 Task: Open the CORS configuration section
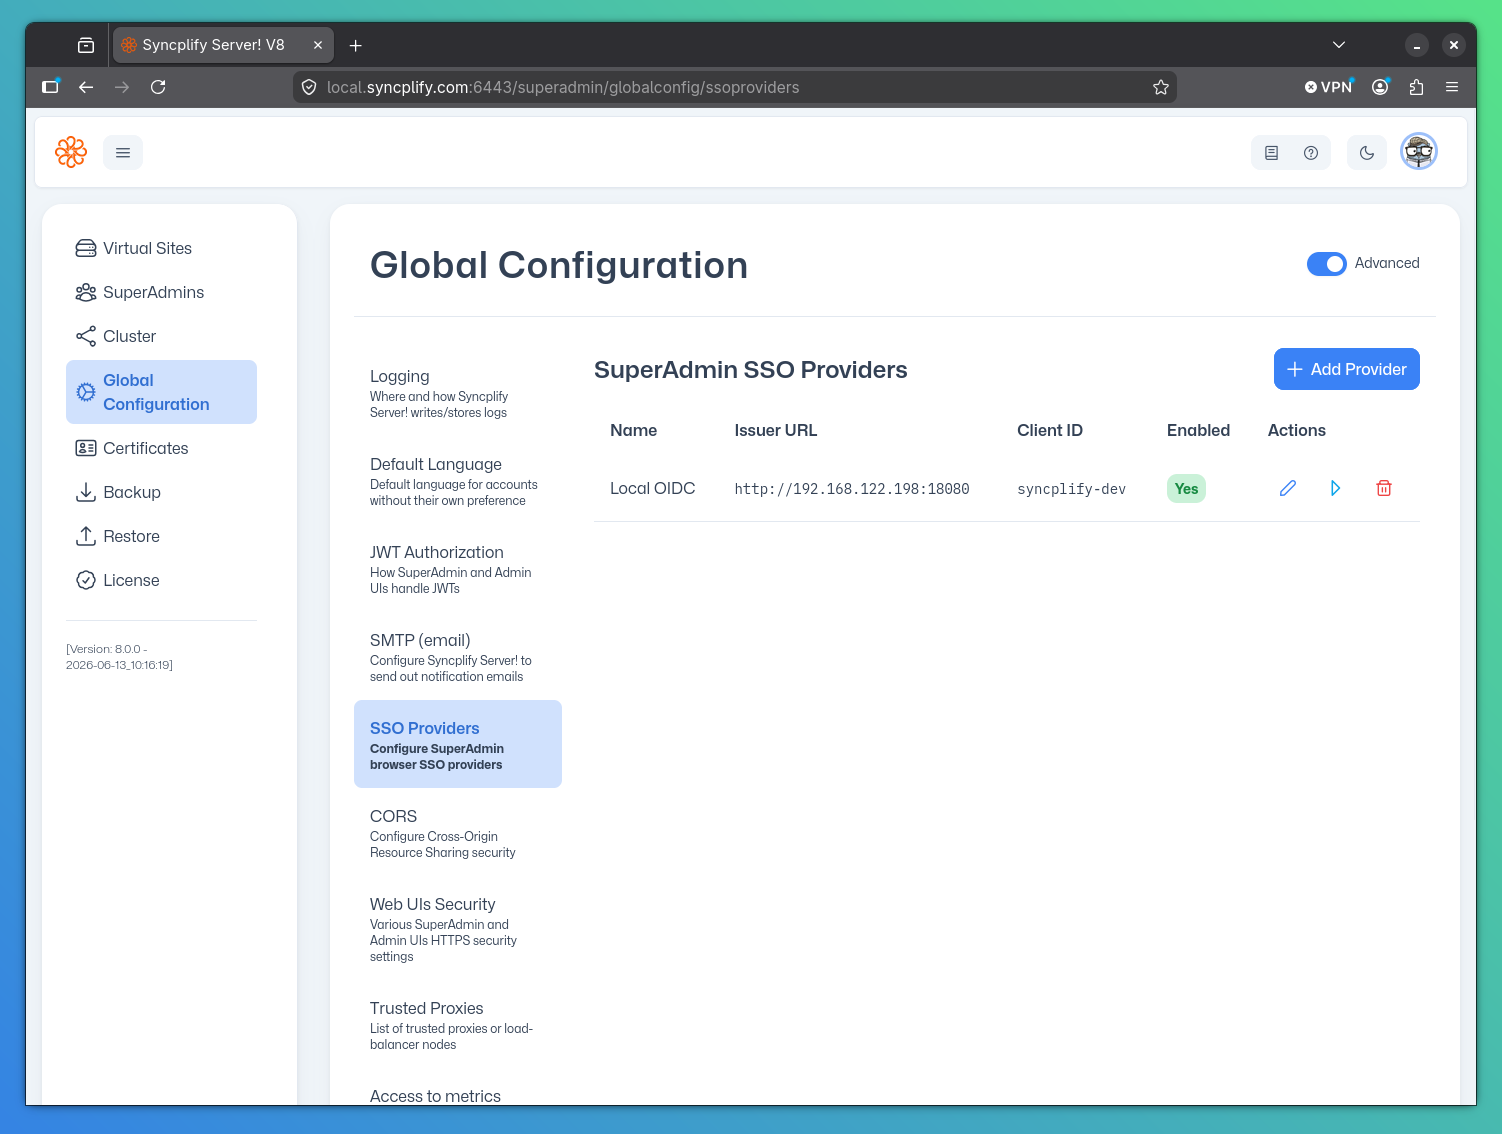(x=457, y=832)
